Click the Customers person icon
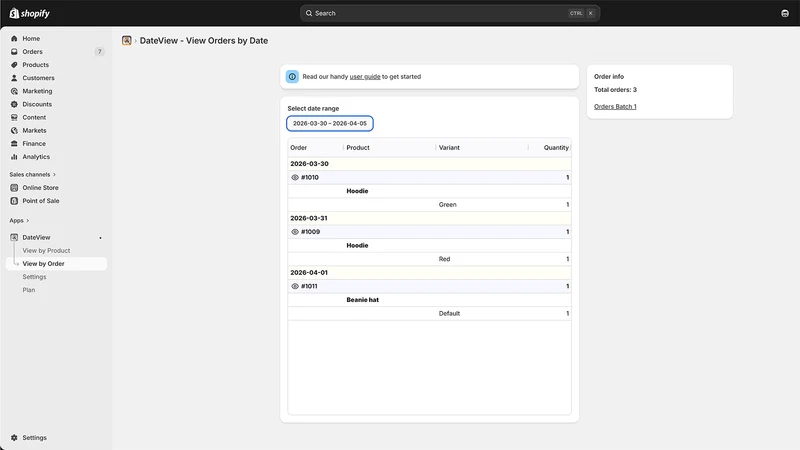 [14, 78]
